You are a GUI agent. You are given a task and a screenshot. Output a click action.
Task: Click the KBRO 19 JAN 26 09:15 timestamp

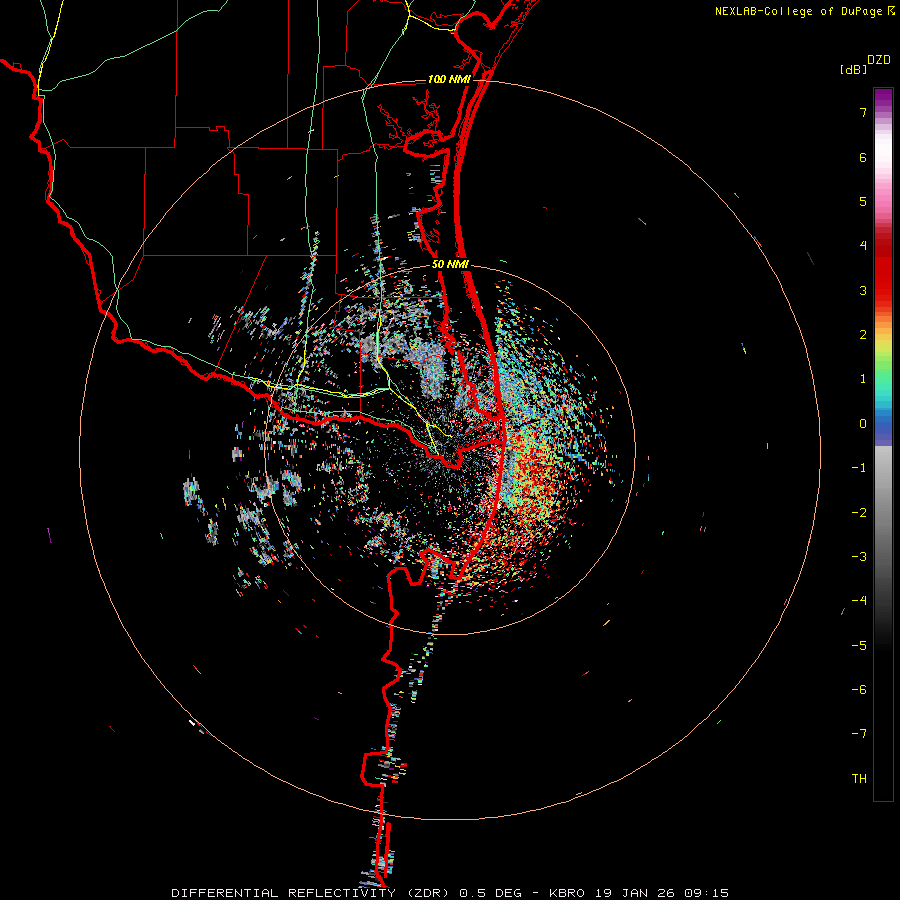click(x=639, y=893)
